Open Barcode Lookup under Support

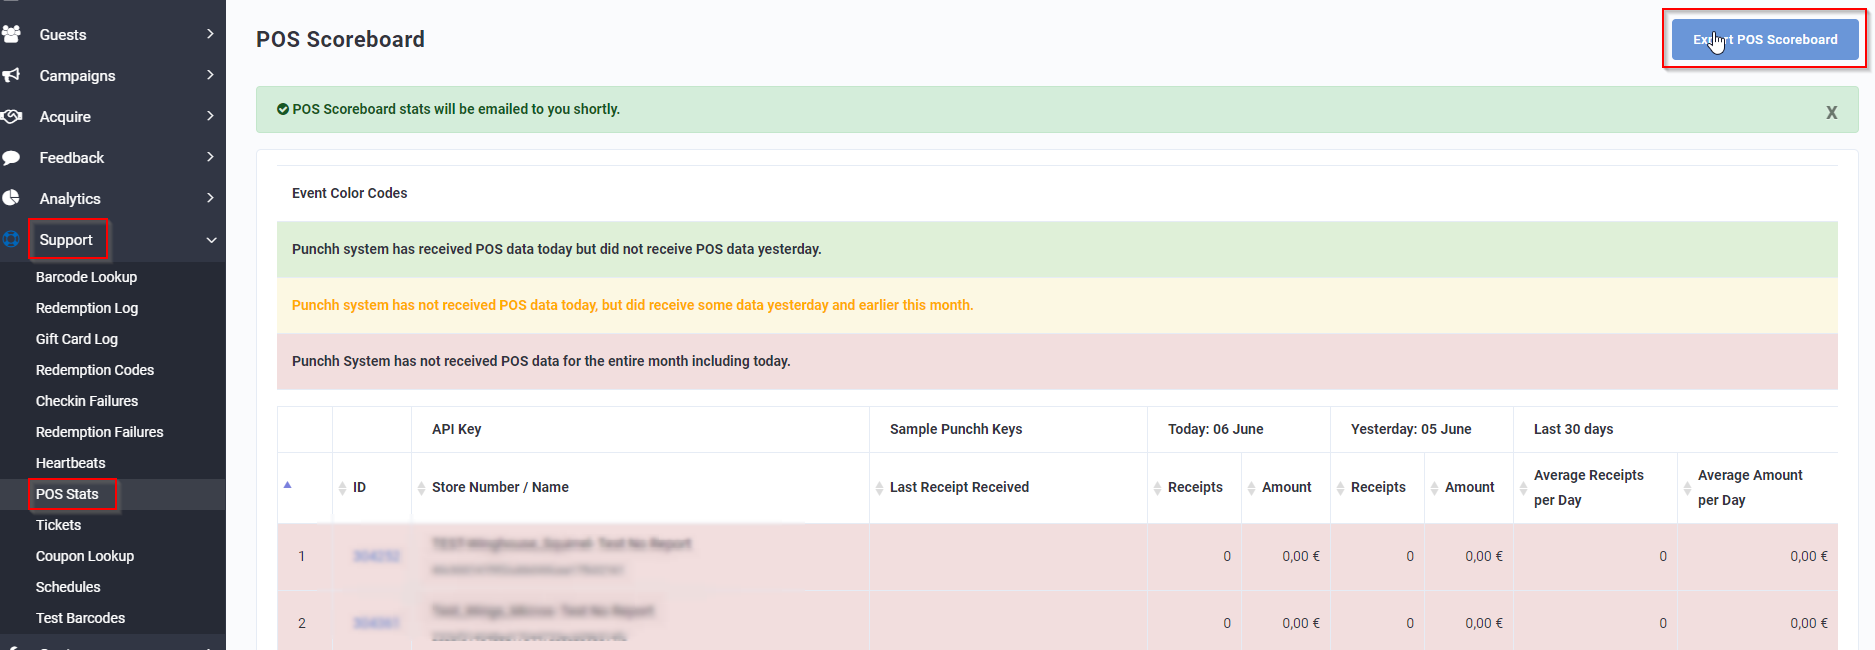coord(86,277)
